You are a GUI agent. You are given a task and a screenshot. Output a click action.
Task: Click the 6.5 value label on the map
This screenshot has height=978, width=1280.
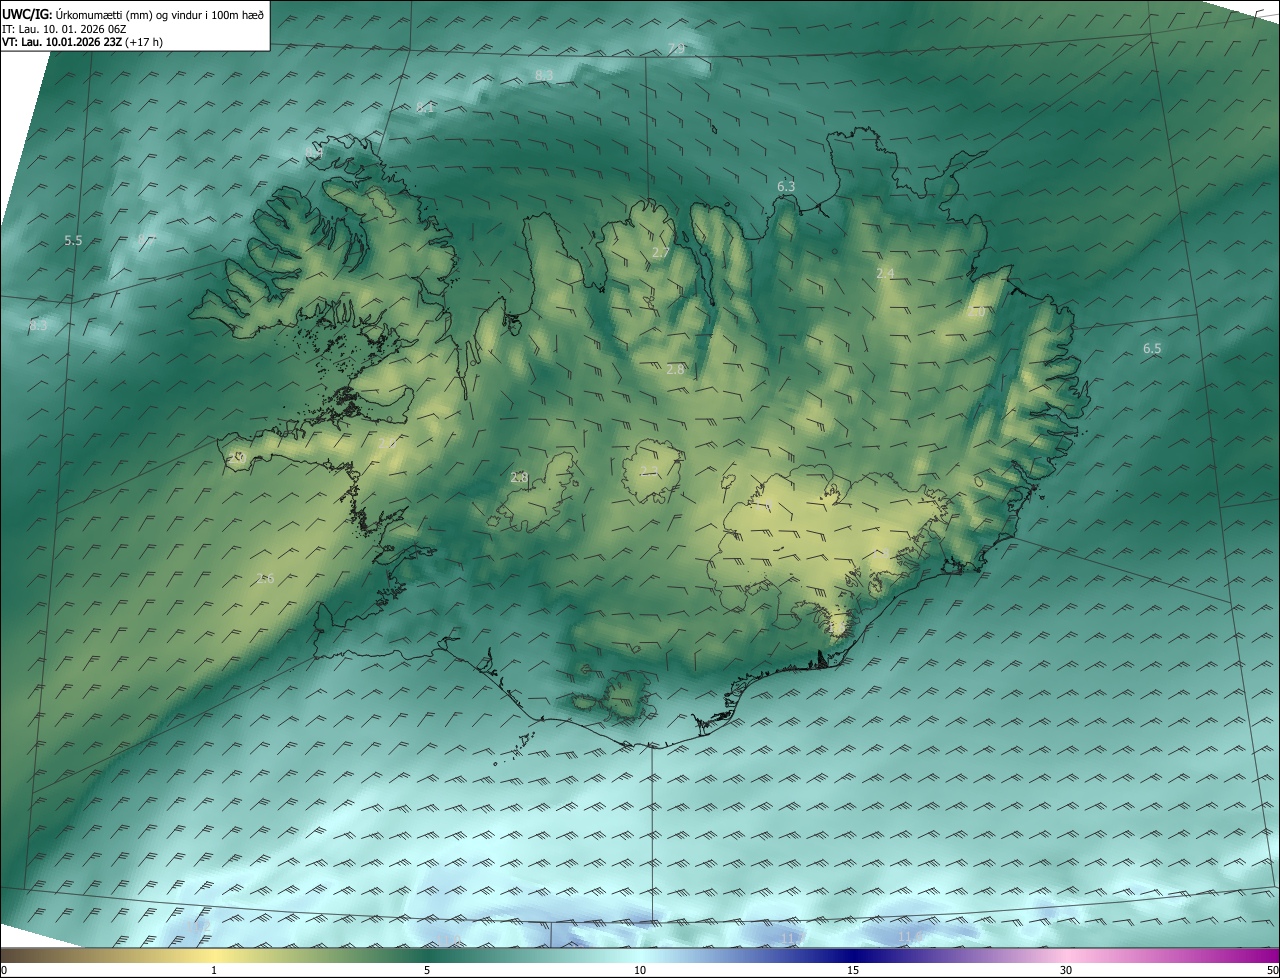point(1152,348)
